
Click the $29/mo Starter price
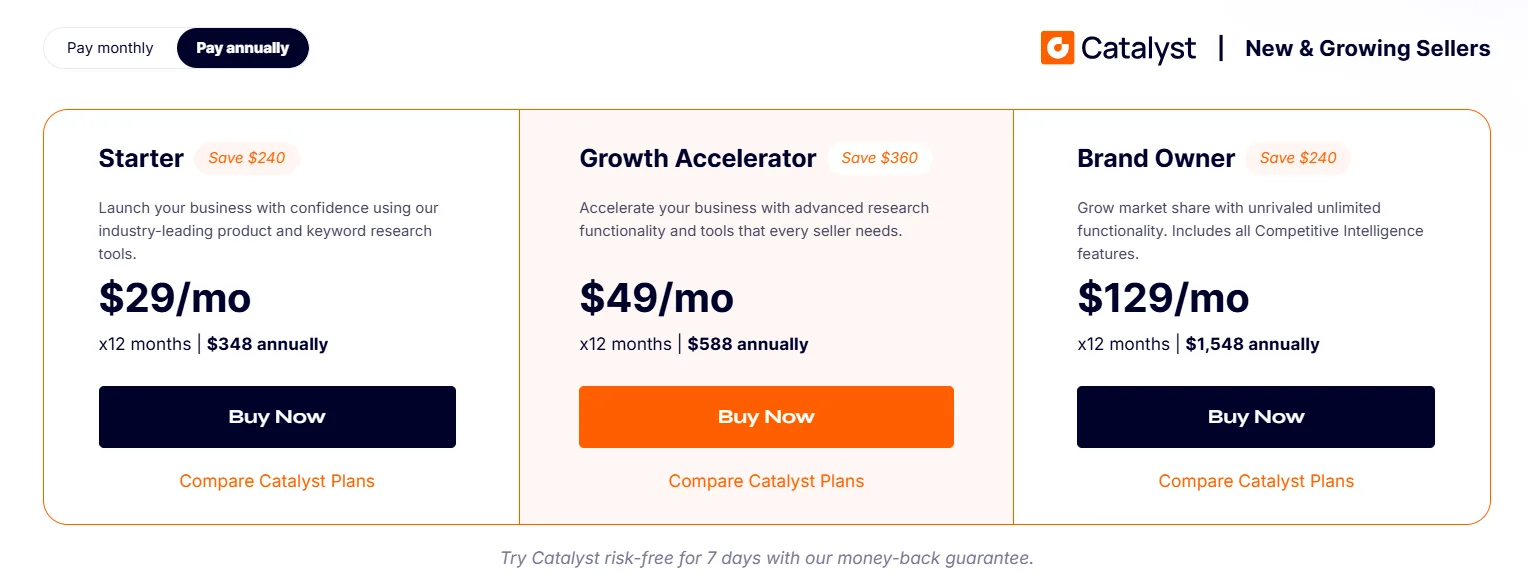(175, 298)
